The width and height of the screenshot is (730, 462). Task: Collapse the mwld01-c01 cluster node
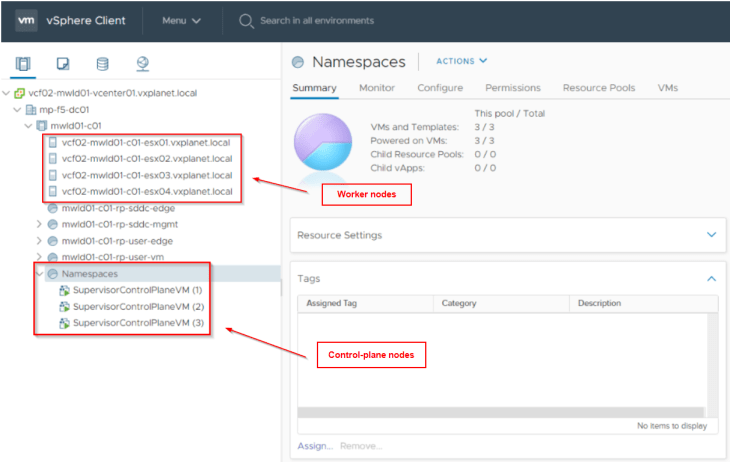(28, 126)
